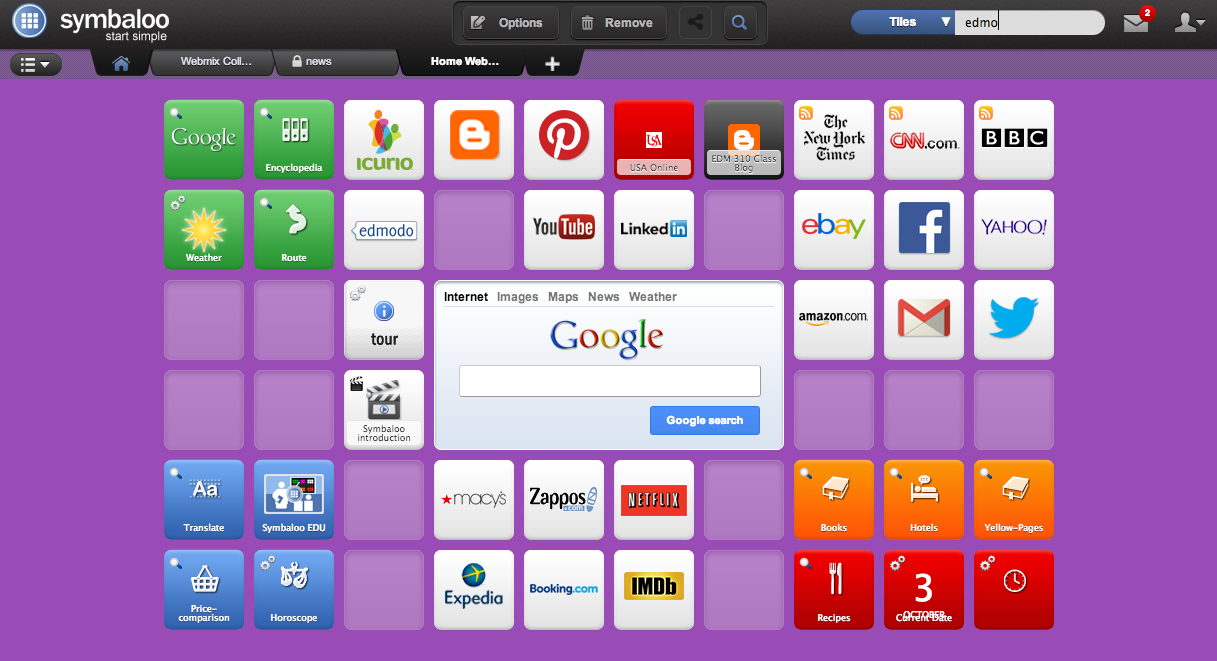This screenshot has width=1217, height=661.
Task: Select the Images tab in Google widget
Action: tap(517, 297)
